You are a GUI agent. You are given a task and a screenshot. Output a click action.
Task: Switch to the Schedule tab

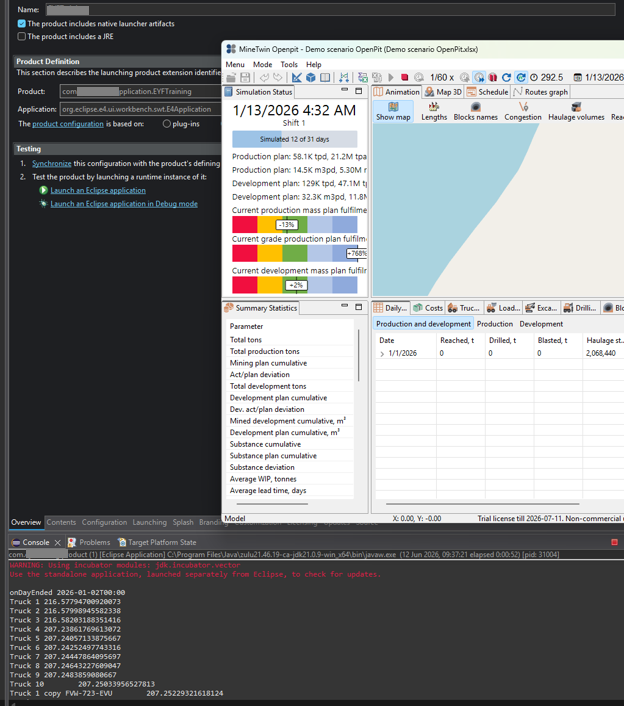(488, 92)
